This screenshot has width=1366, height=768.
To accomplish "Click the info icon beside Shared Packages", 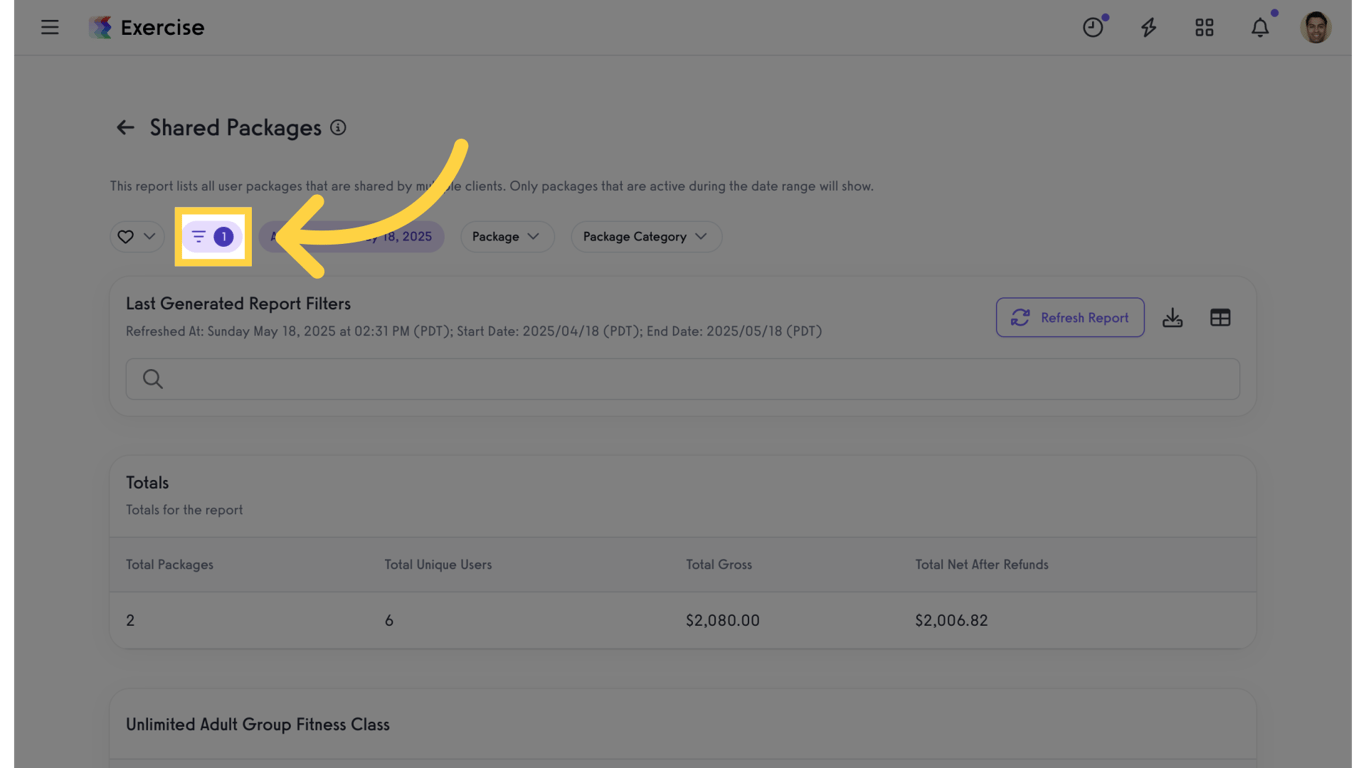I will [x=338, y=128].
